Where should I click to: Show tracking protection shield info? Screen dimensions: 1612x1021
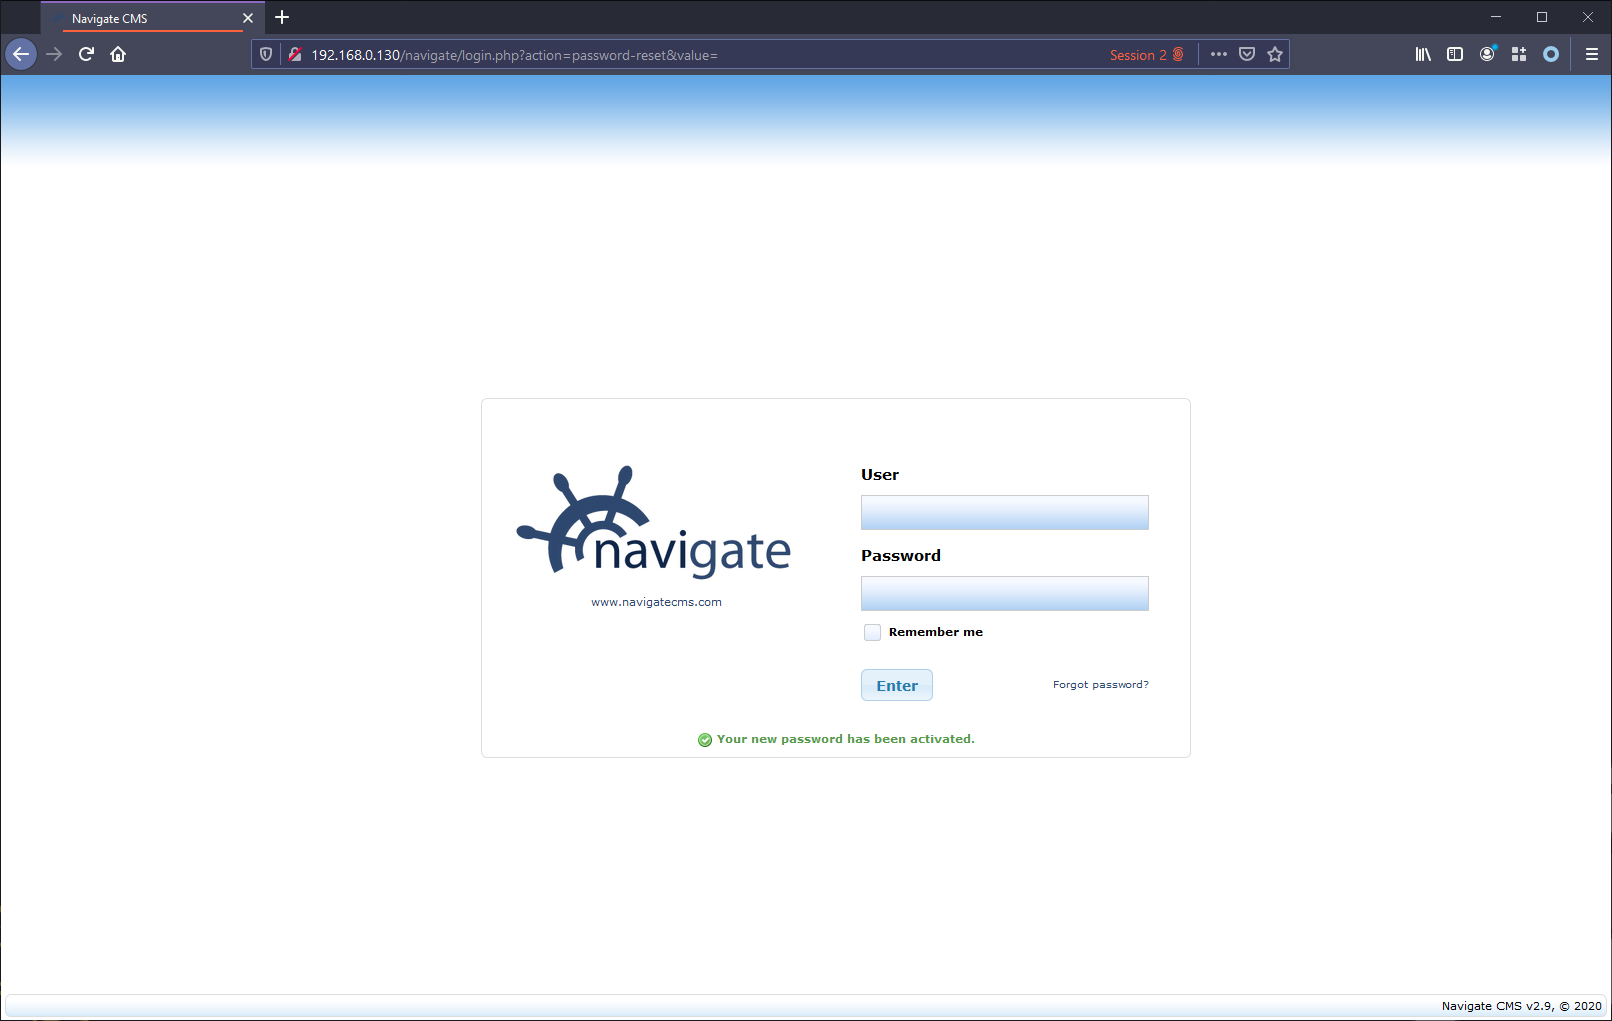266,55
